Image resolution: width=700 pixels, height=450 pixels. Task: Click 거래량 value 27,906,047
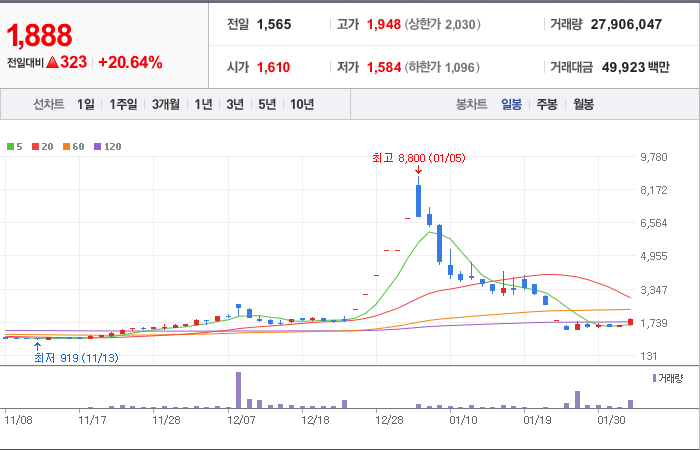coord(626,24)
